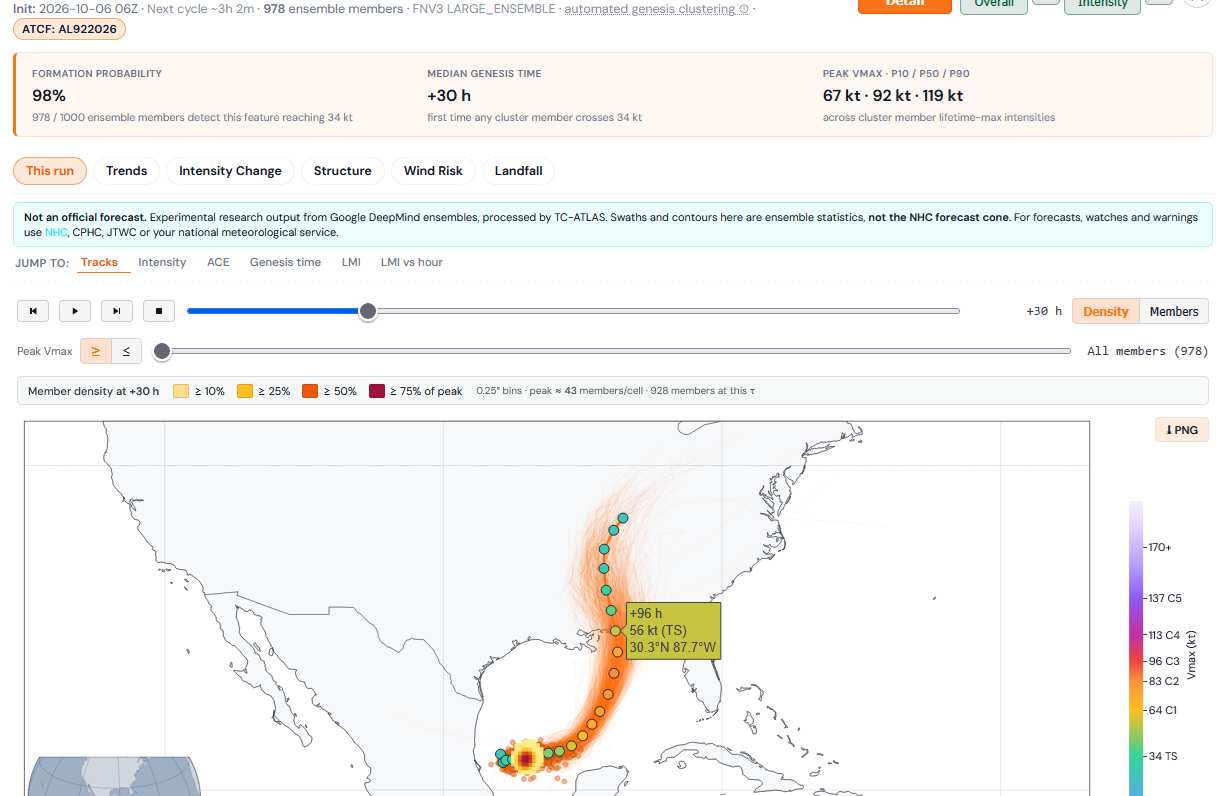This screenshot has height=796, width=1232.
Task: Switch to the Intensity Change tab
Action: [x=230, y=171]
